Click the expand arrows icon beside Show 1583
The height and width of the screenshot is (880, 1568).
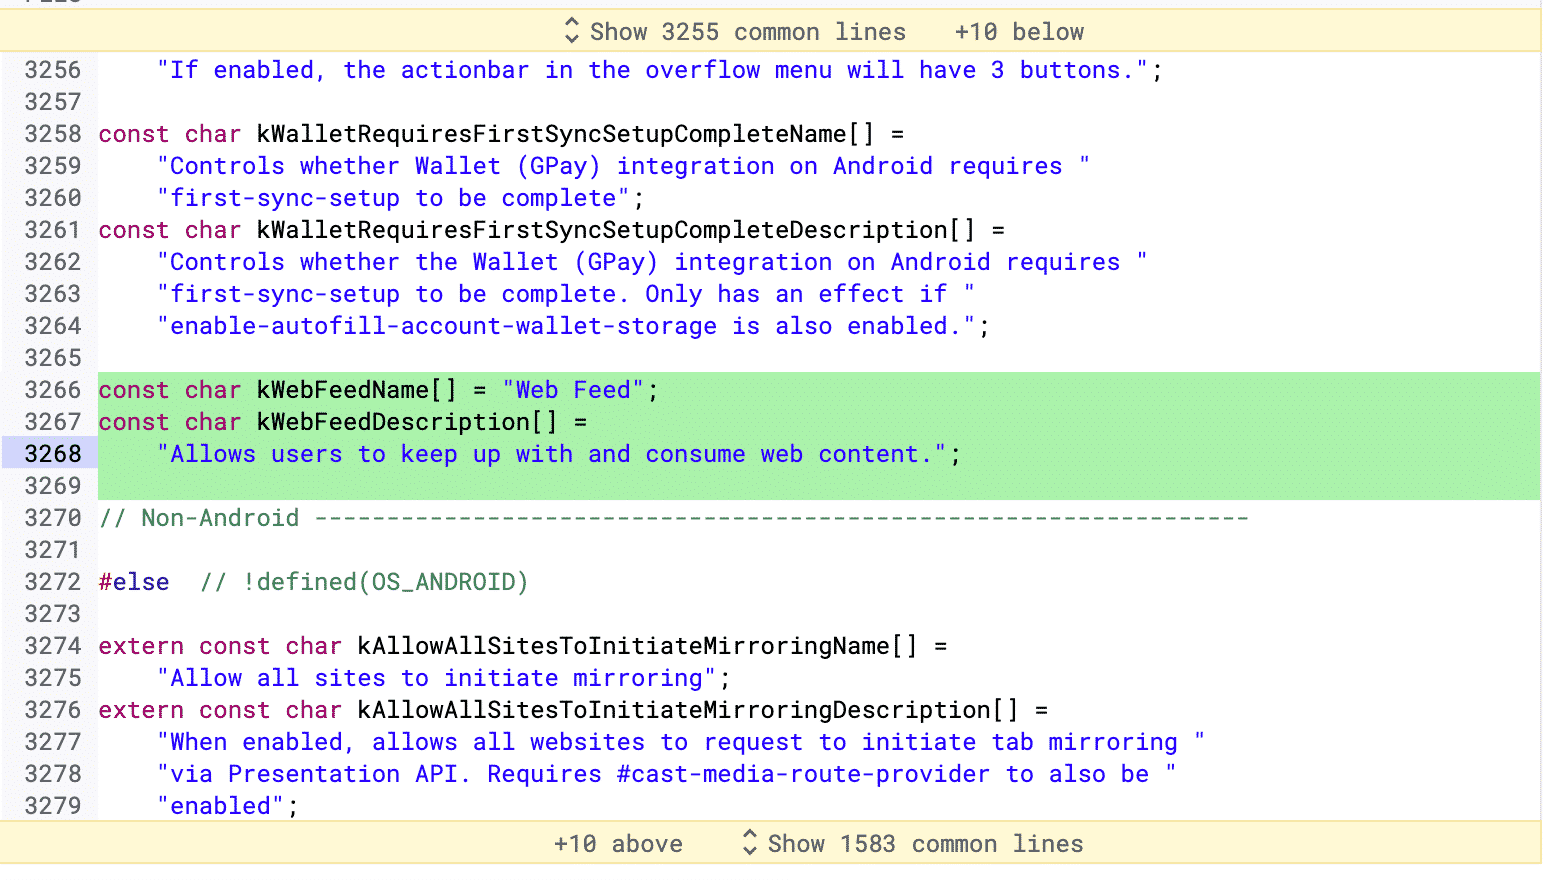pyautogui.click(x=749, y=843)
